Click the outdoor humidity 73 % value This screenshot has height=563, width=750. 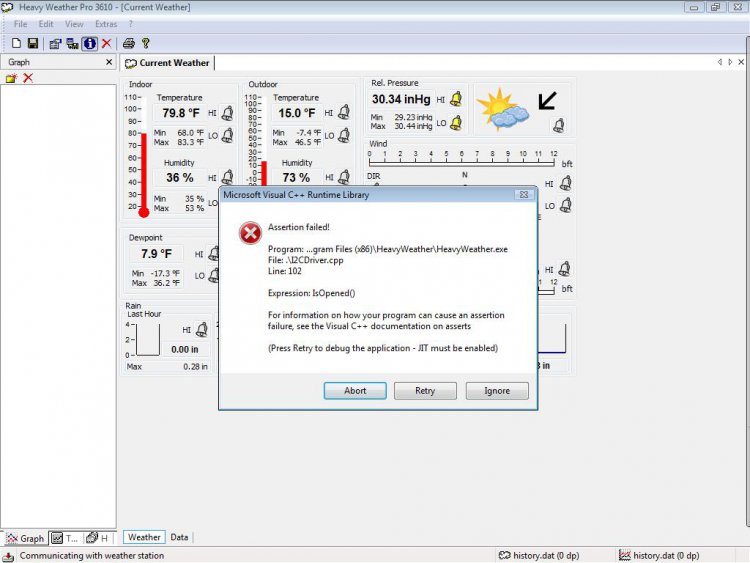coord(296,177)
